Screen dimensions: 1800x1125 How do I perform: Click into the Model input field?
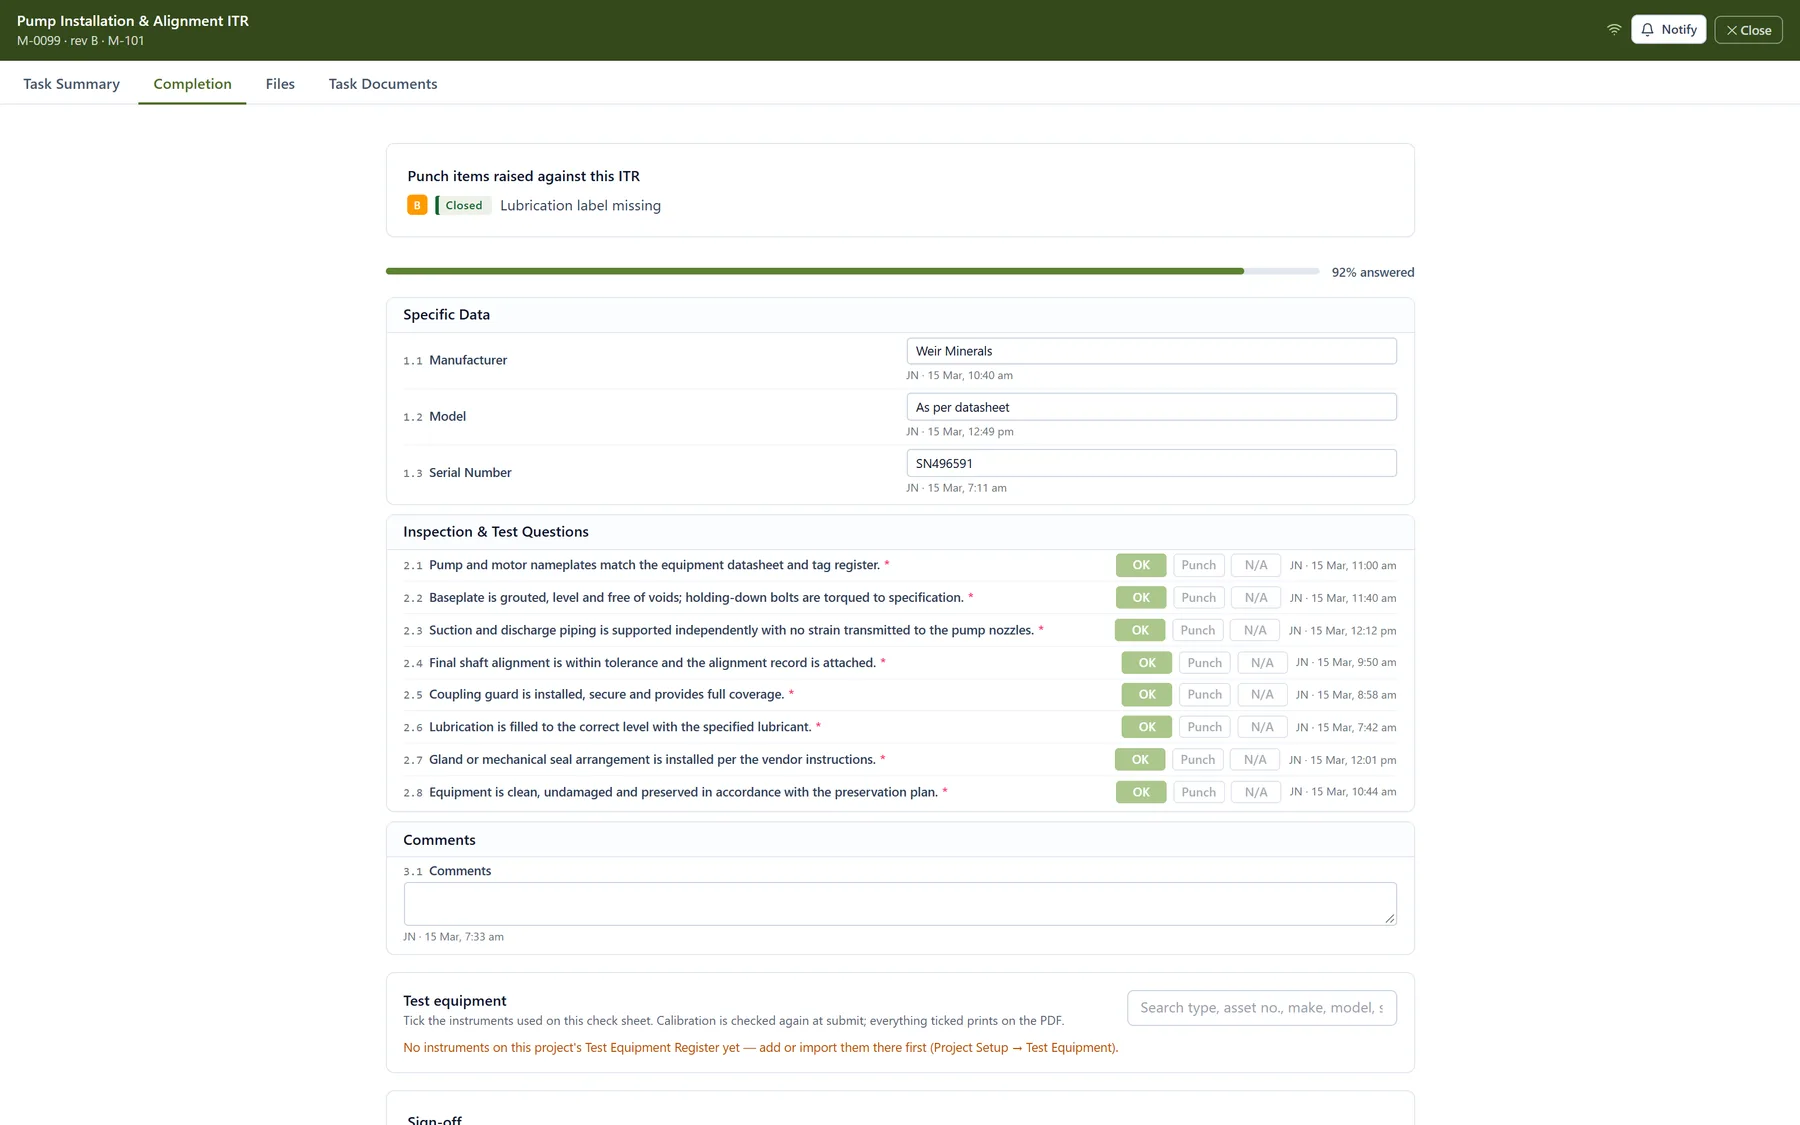(1151, 407)
